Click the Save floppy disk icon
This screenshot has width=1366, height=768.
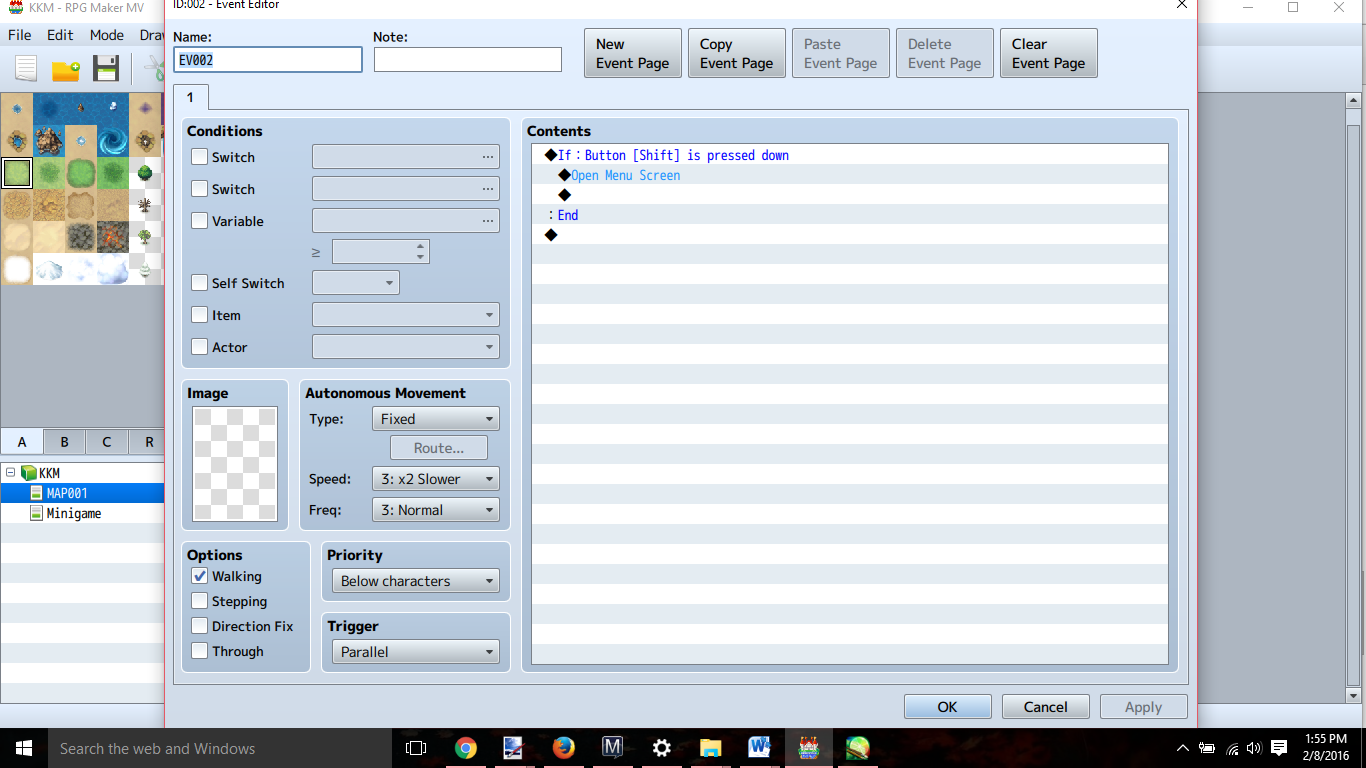coord(106,69)
